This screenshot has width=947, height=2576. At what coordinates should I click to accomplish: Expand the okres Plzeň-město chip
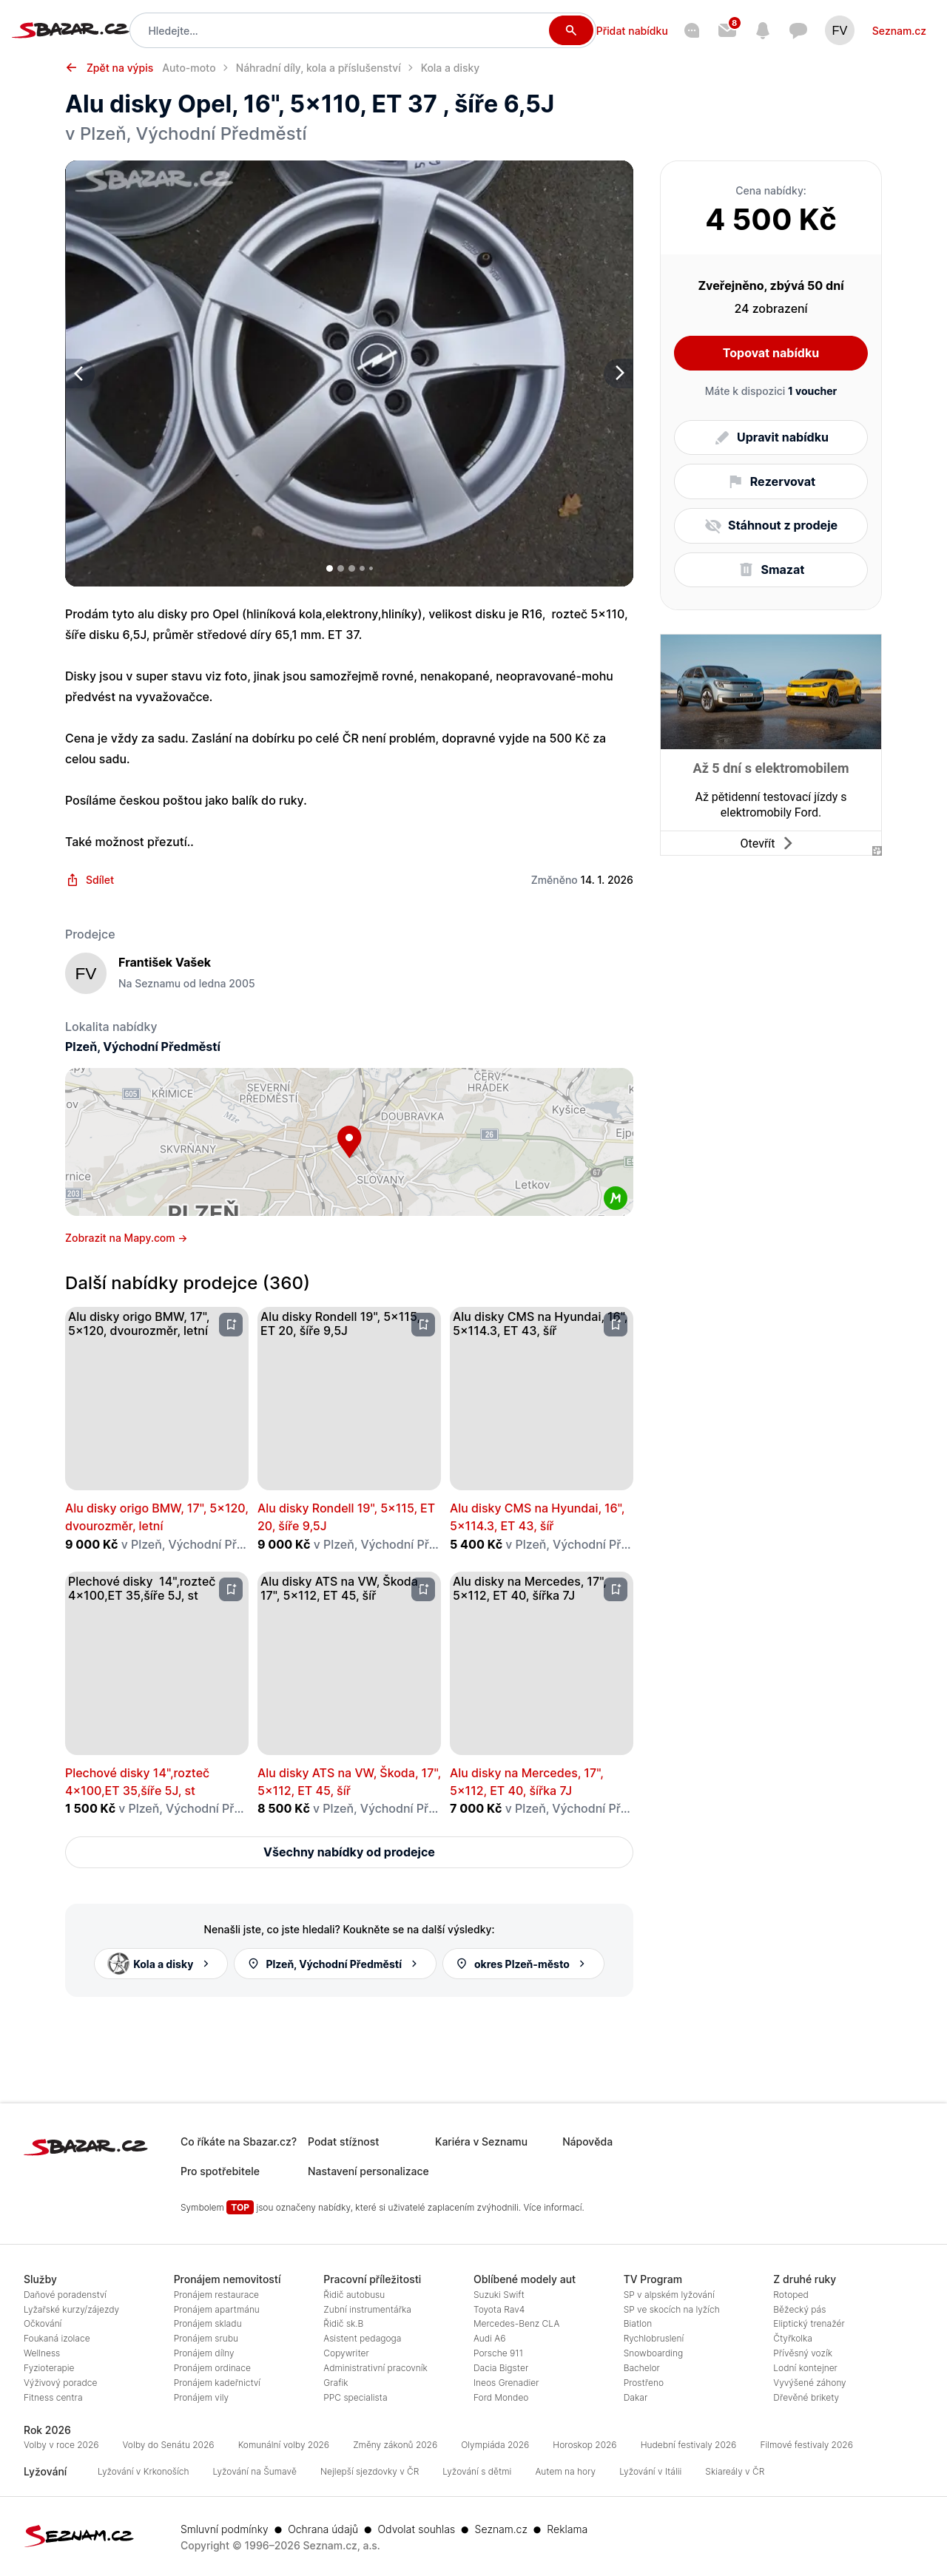pyautogui.click(x=523, y=1963)
